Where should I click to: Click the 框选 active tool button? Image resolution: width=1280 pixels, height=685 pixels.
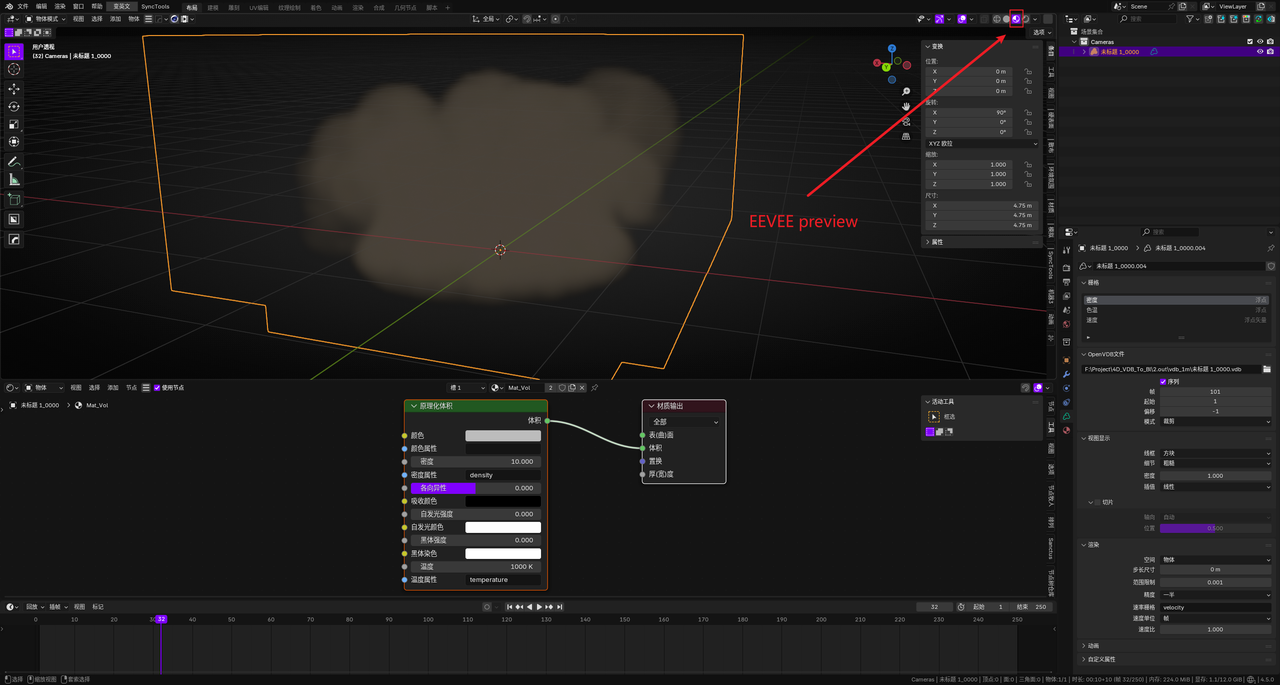[x=934, y=417]
